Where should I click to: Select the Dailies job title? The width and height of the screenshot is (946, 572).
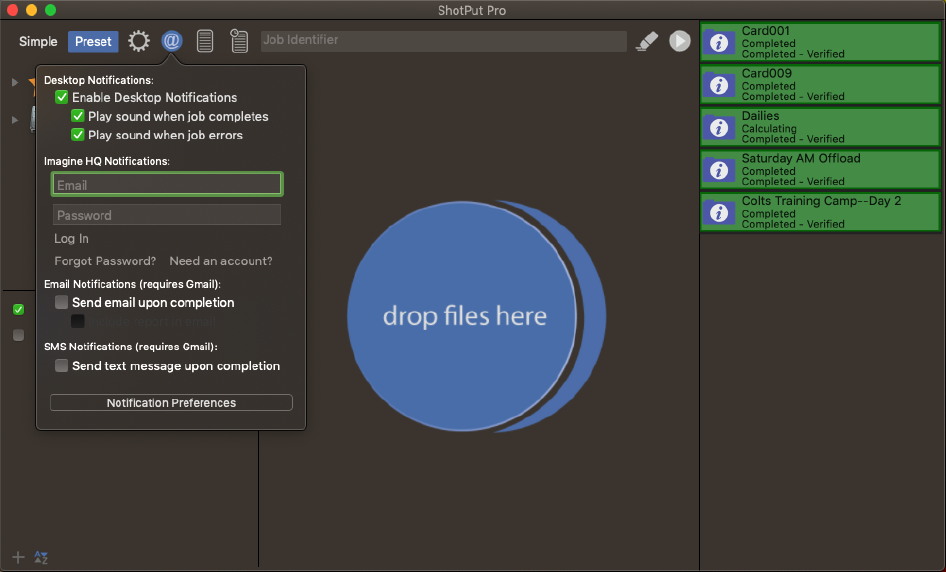click(x=760, y=115)
